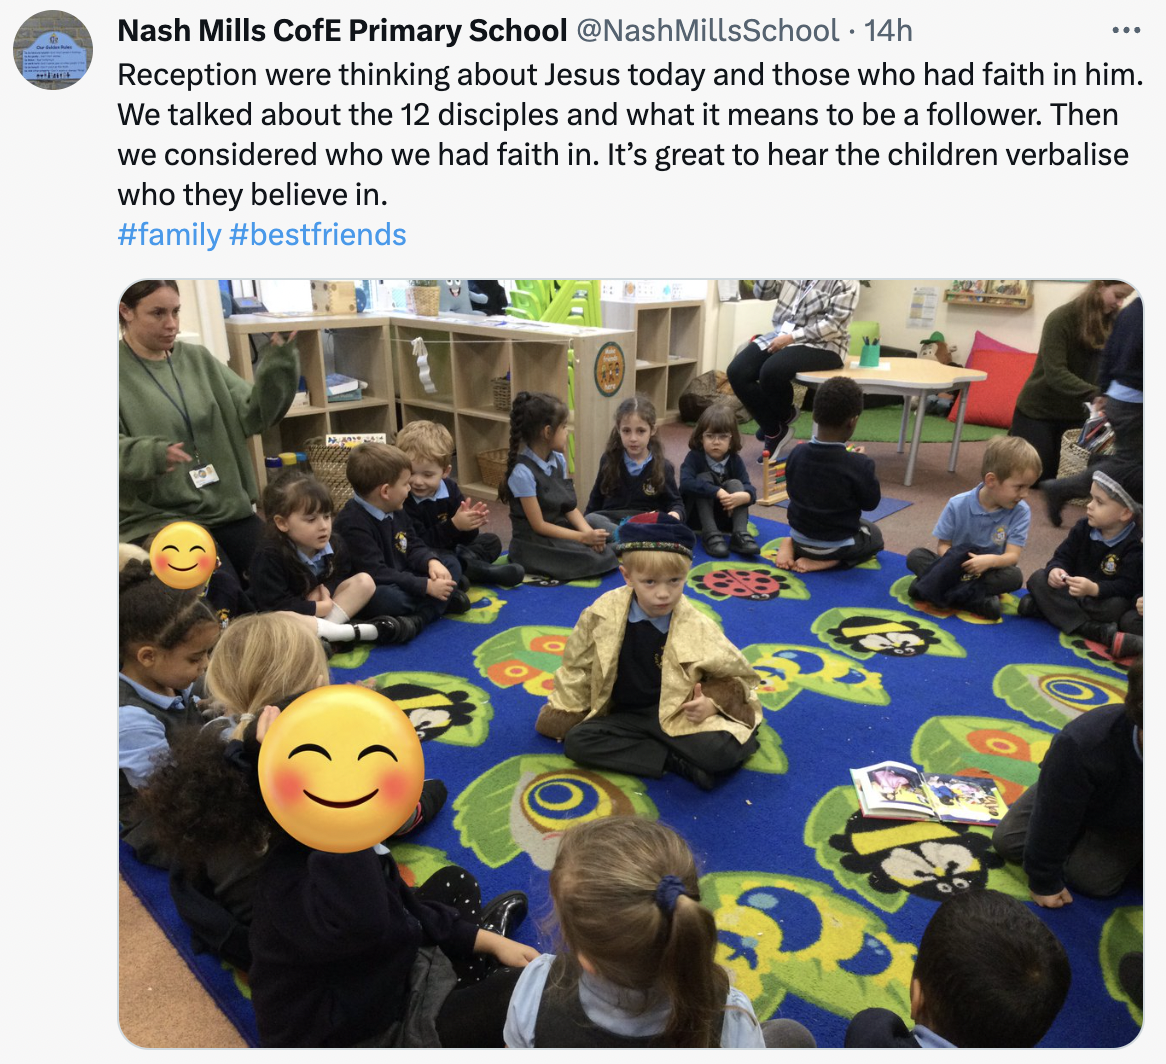Click the small smiley emoji on the photo
Image resolution: width=1166 pixels, height=1064 pixels.
click(183, 555)
